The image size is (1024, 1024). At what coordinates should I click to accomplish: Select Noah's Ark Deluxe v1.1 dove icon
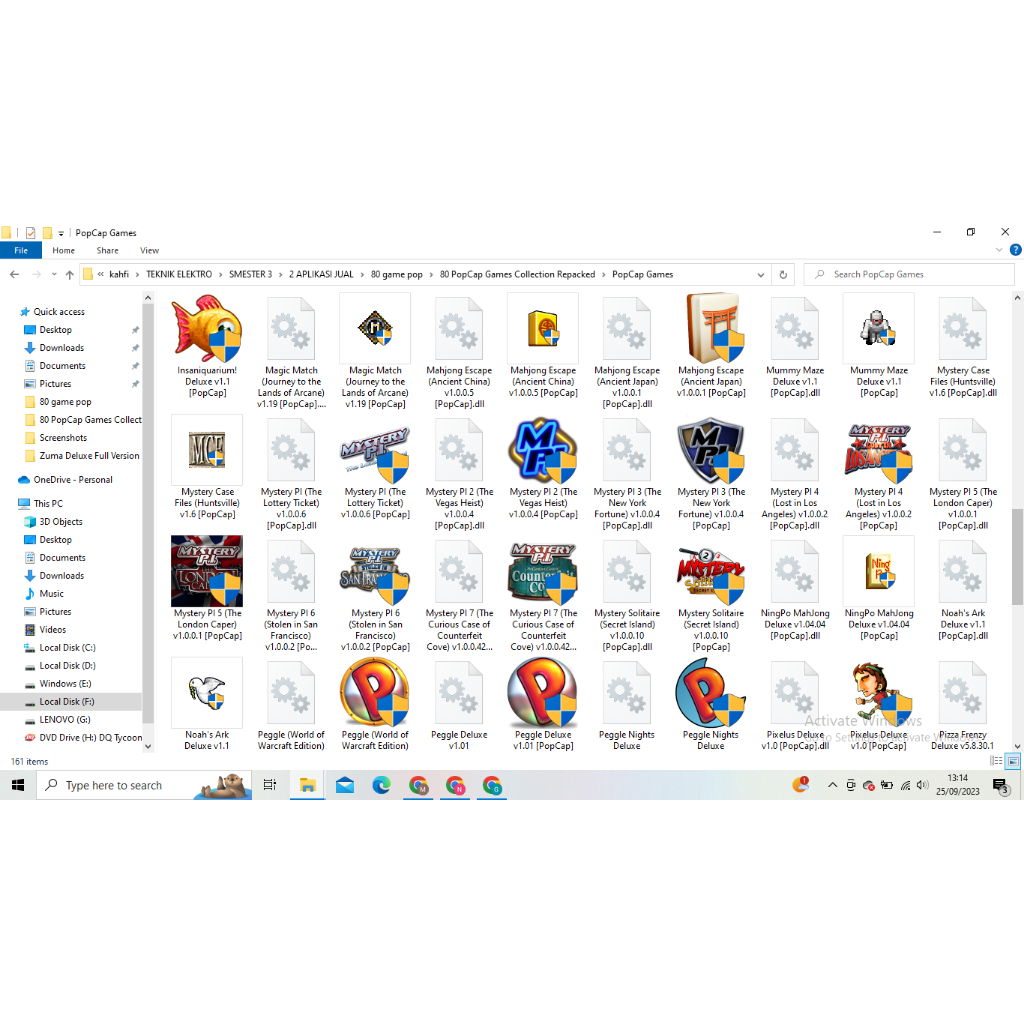pos(207,692)
